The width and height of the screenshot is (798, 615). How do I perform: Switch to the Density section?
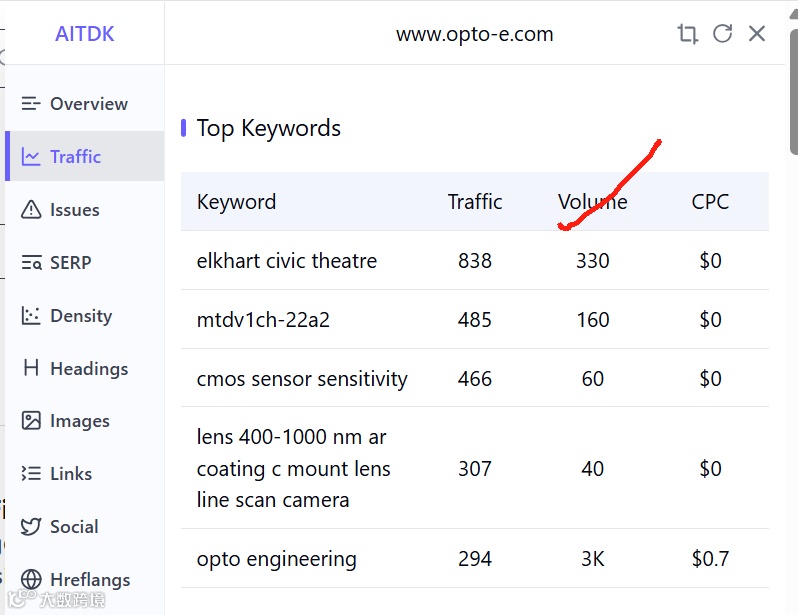click(84, 316)
